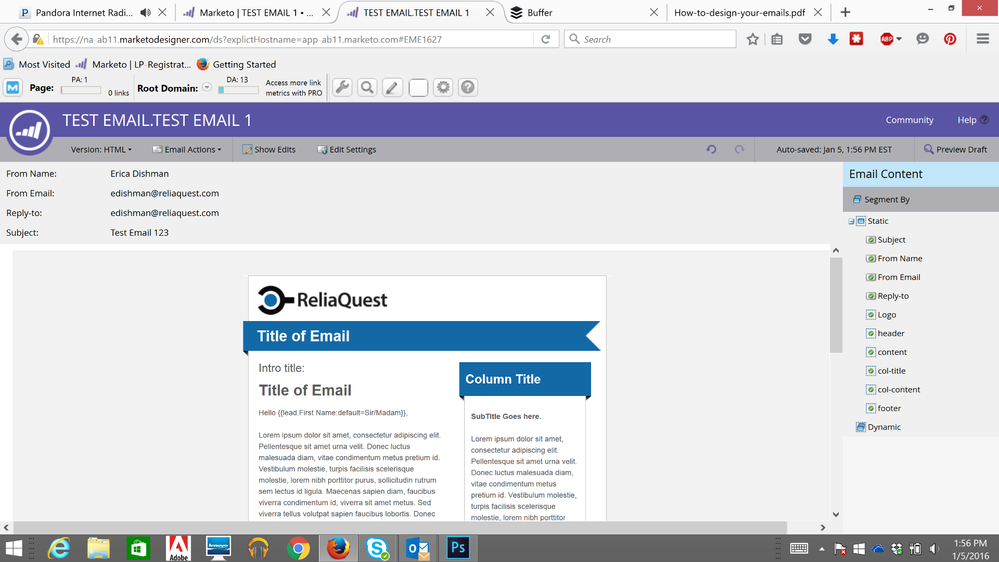Click Edit Settings button

pos(347,149)
